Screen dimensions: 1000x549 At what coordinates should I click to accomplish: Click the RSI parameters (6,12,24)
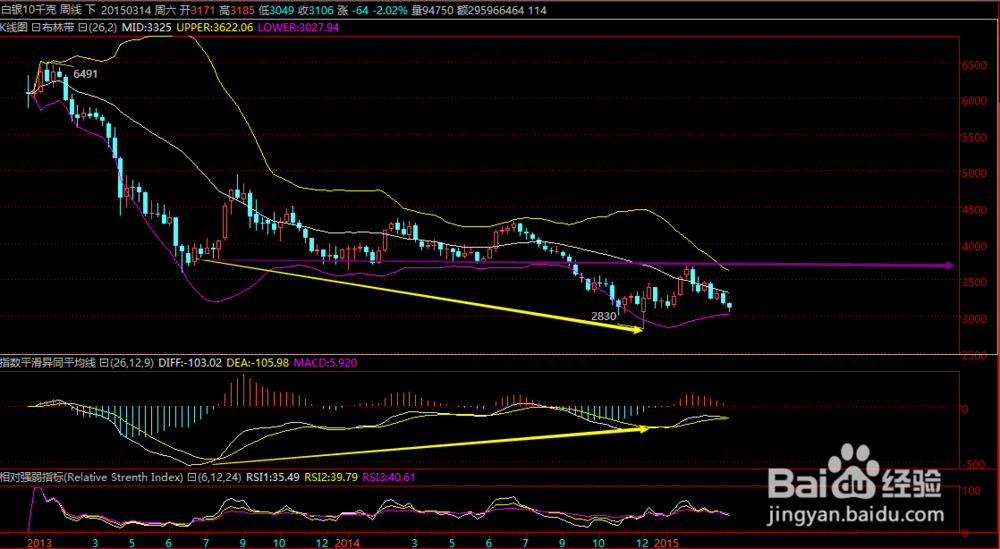(219, 477)
